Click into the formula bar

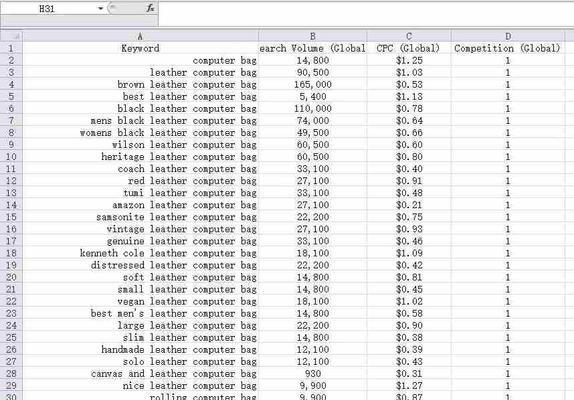(366, 14)
